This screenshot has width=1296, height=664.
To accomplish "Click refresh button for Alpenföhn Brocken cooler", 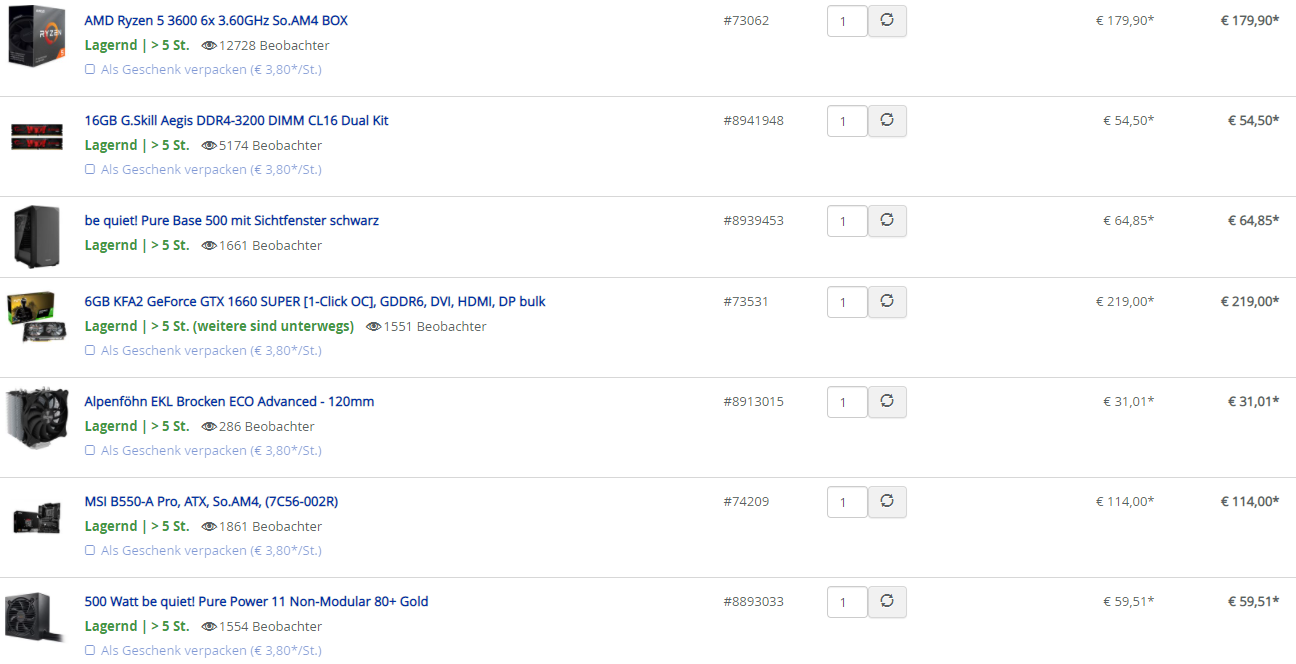I will pos(887,402).
